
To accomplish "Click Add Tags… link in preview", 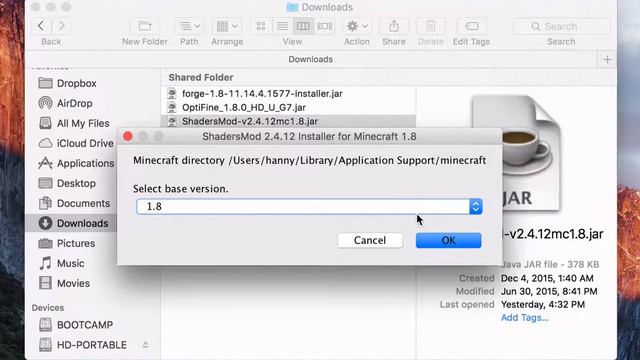I will [x=524, y=318].
